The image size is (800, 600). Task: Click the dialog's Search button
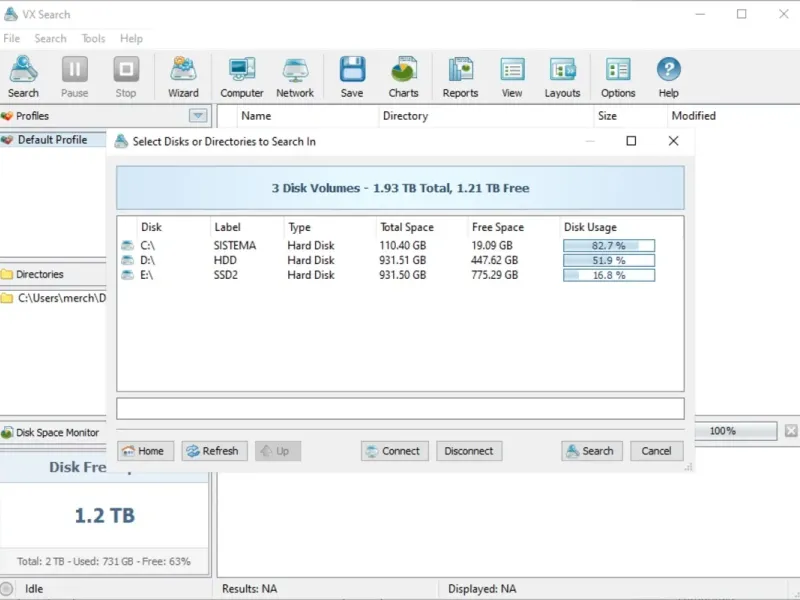coord(592,451)
